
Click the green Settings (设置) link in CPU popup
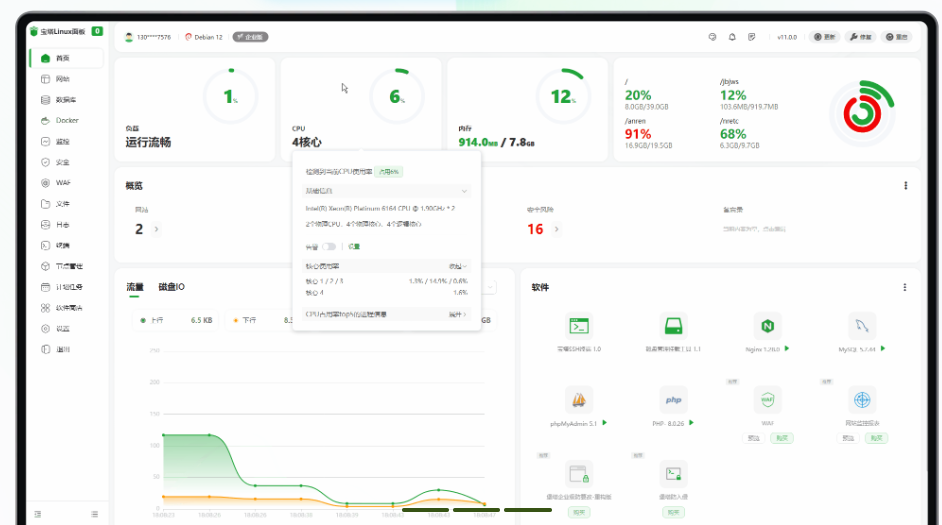coord(354,246)
